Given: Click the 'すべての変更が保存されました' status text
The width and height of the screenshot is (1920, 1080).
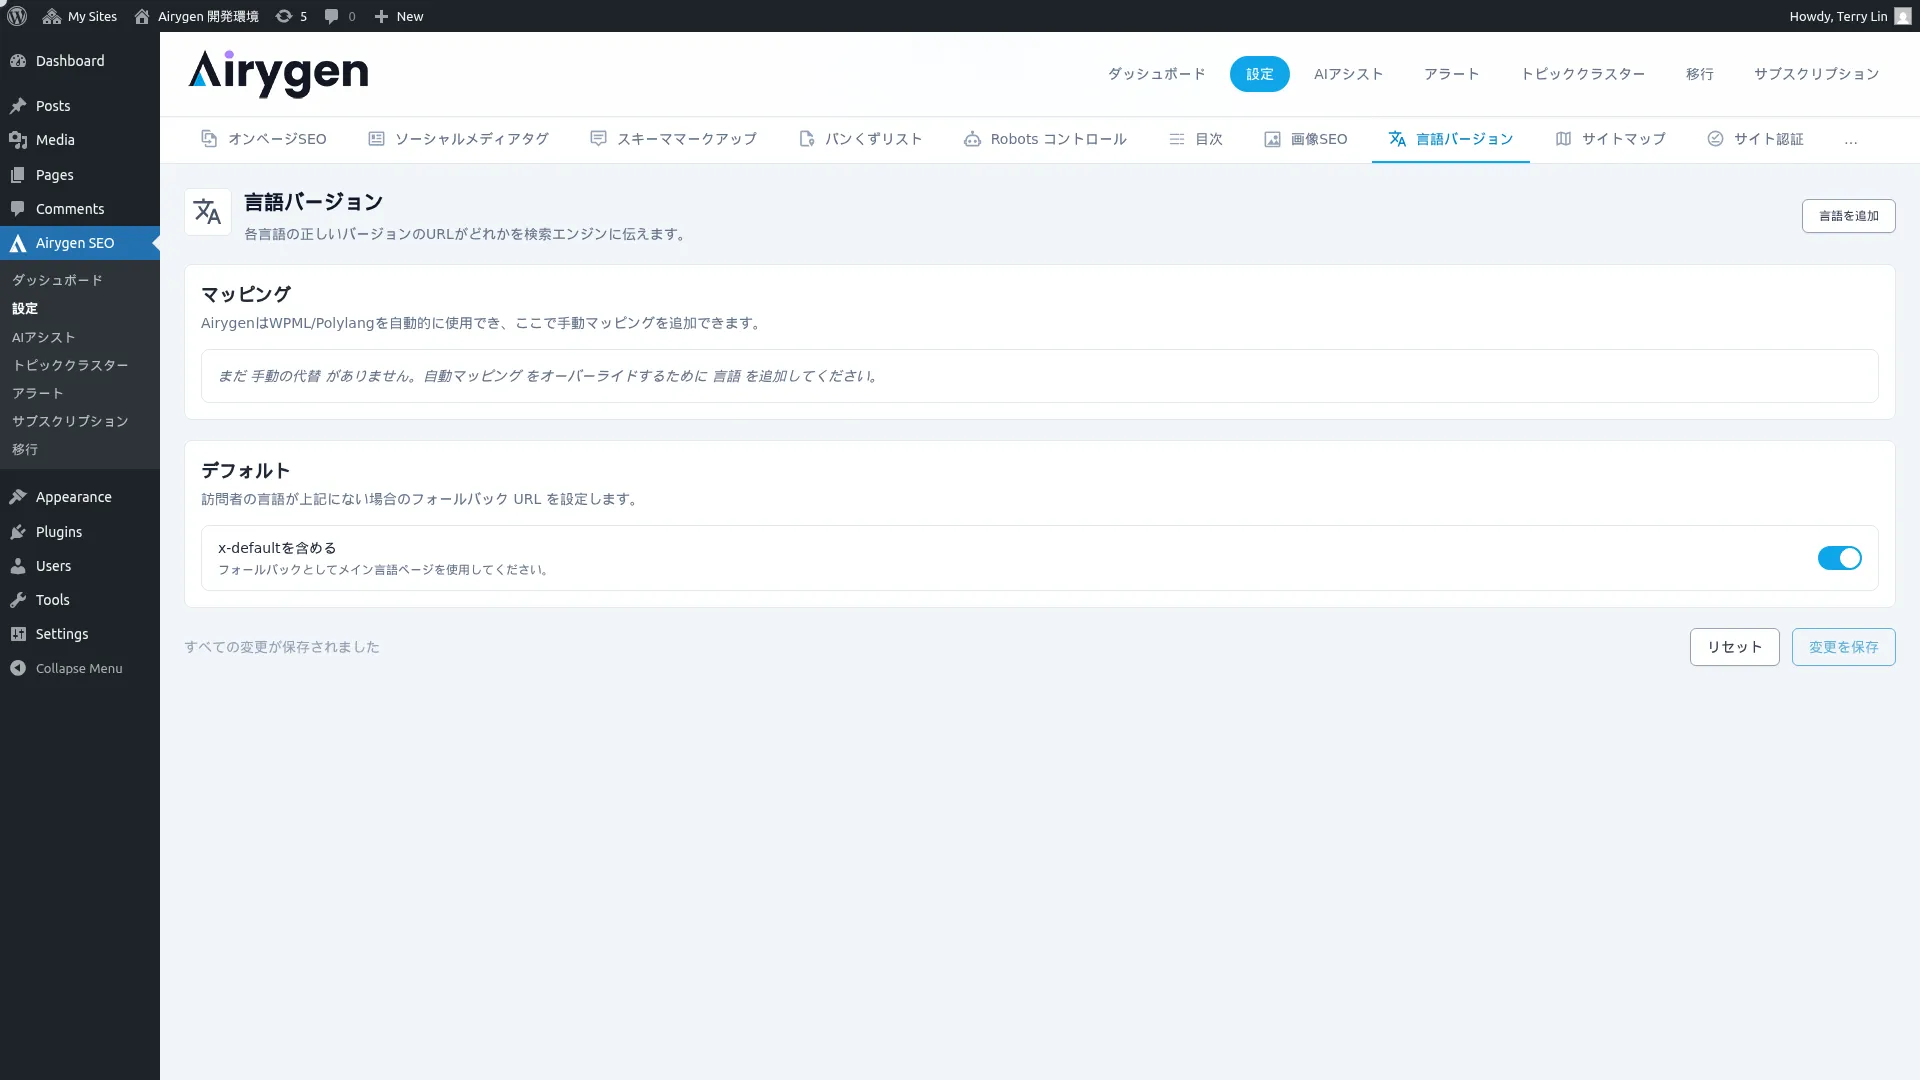Looking at the screenshot, I should [282, 647].
